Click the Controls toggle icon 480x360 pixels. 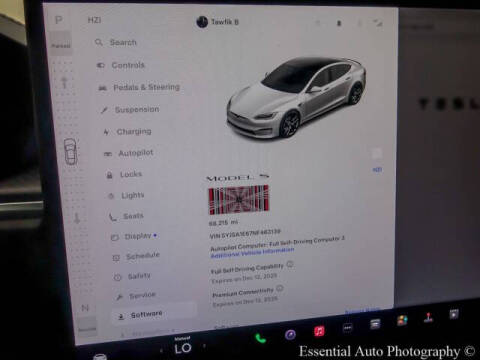coord(101,65)
